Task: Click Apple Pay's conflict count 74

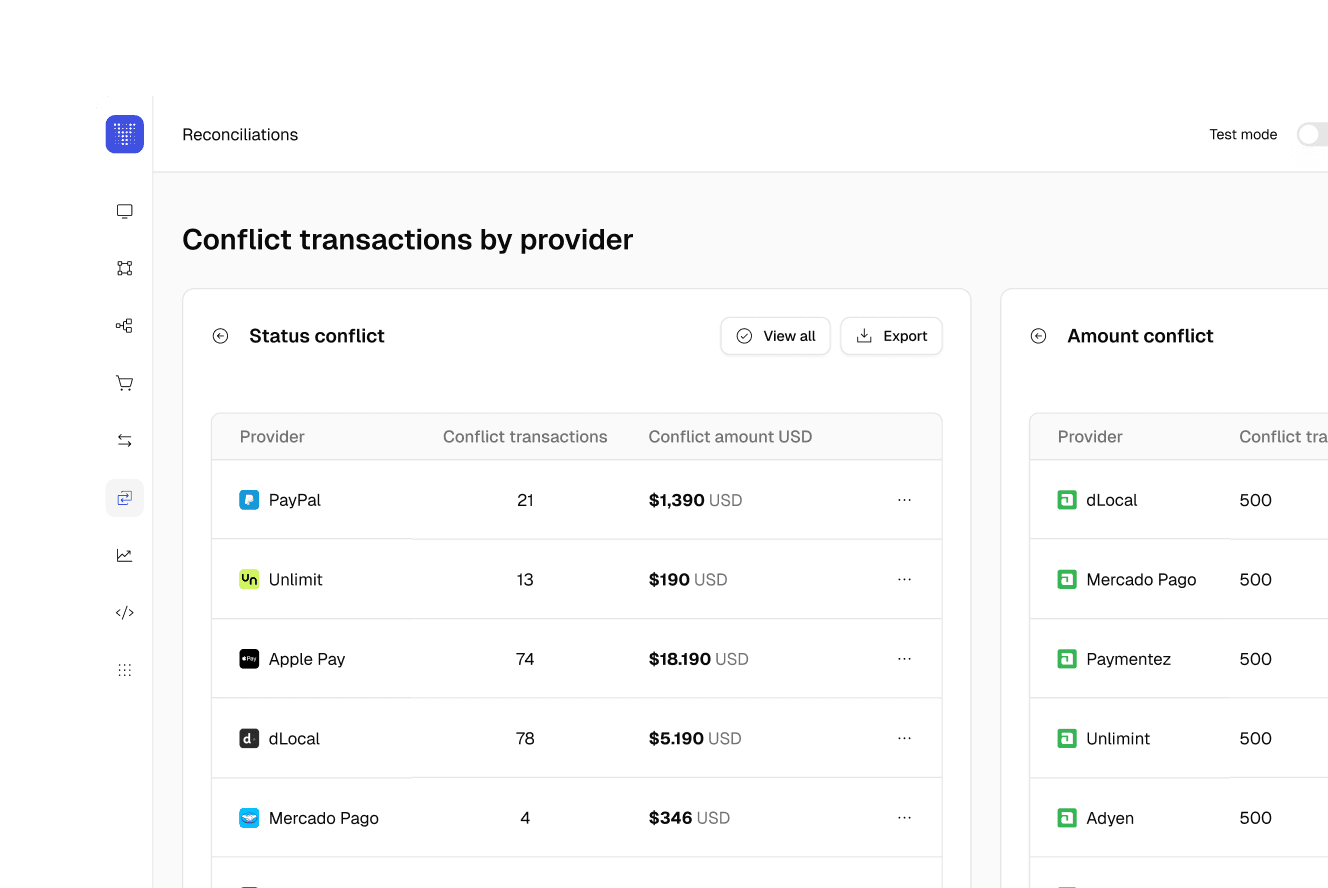Action: click(x=525, y=659)
